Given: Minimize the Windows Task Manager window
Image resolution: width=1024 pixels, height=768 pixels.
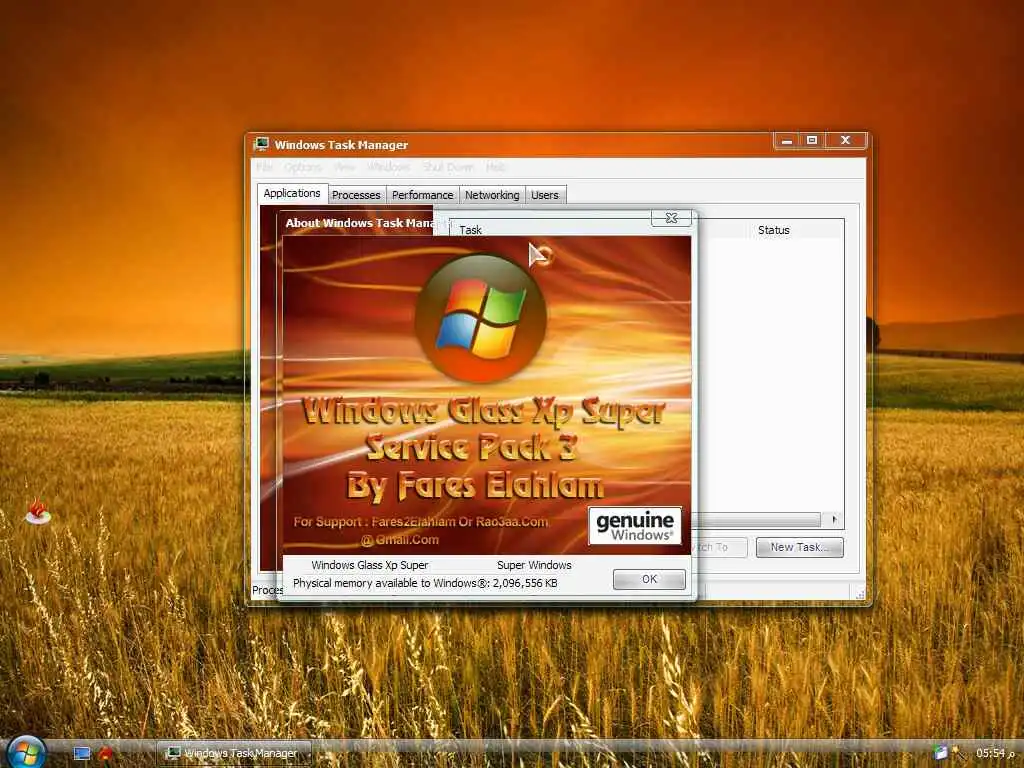Looking at the screenshot, I should click(787, 140).
